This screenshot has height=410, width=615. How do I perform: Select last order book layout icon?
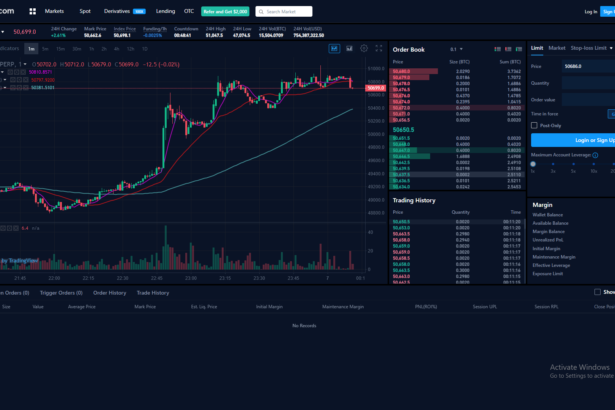pos(518,48)
